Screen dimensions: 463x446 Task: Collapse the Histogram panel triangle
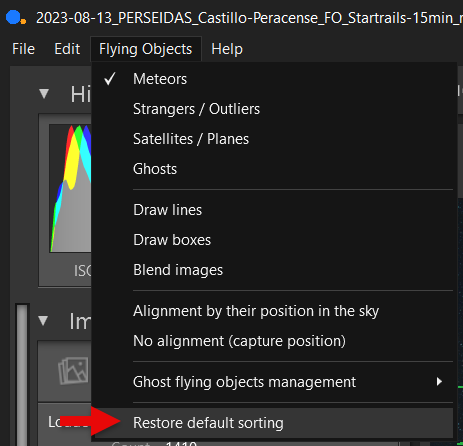point(44,94)
